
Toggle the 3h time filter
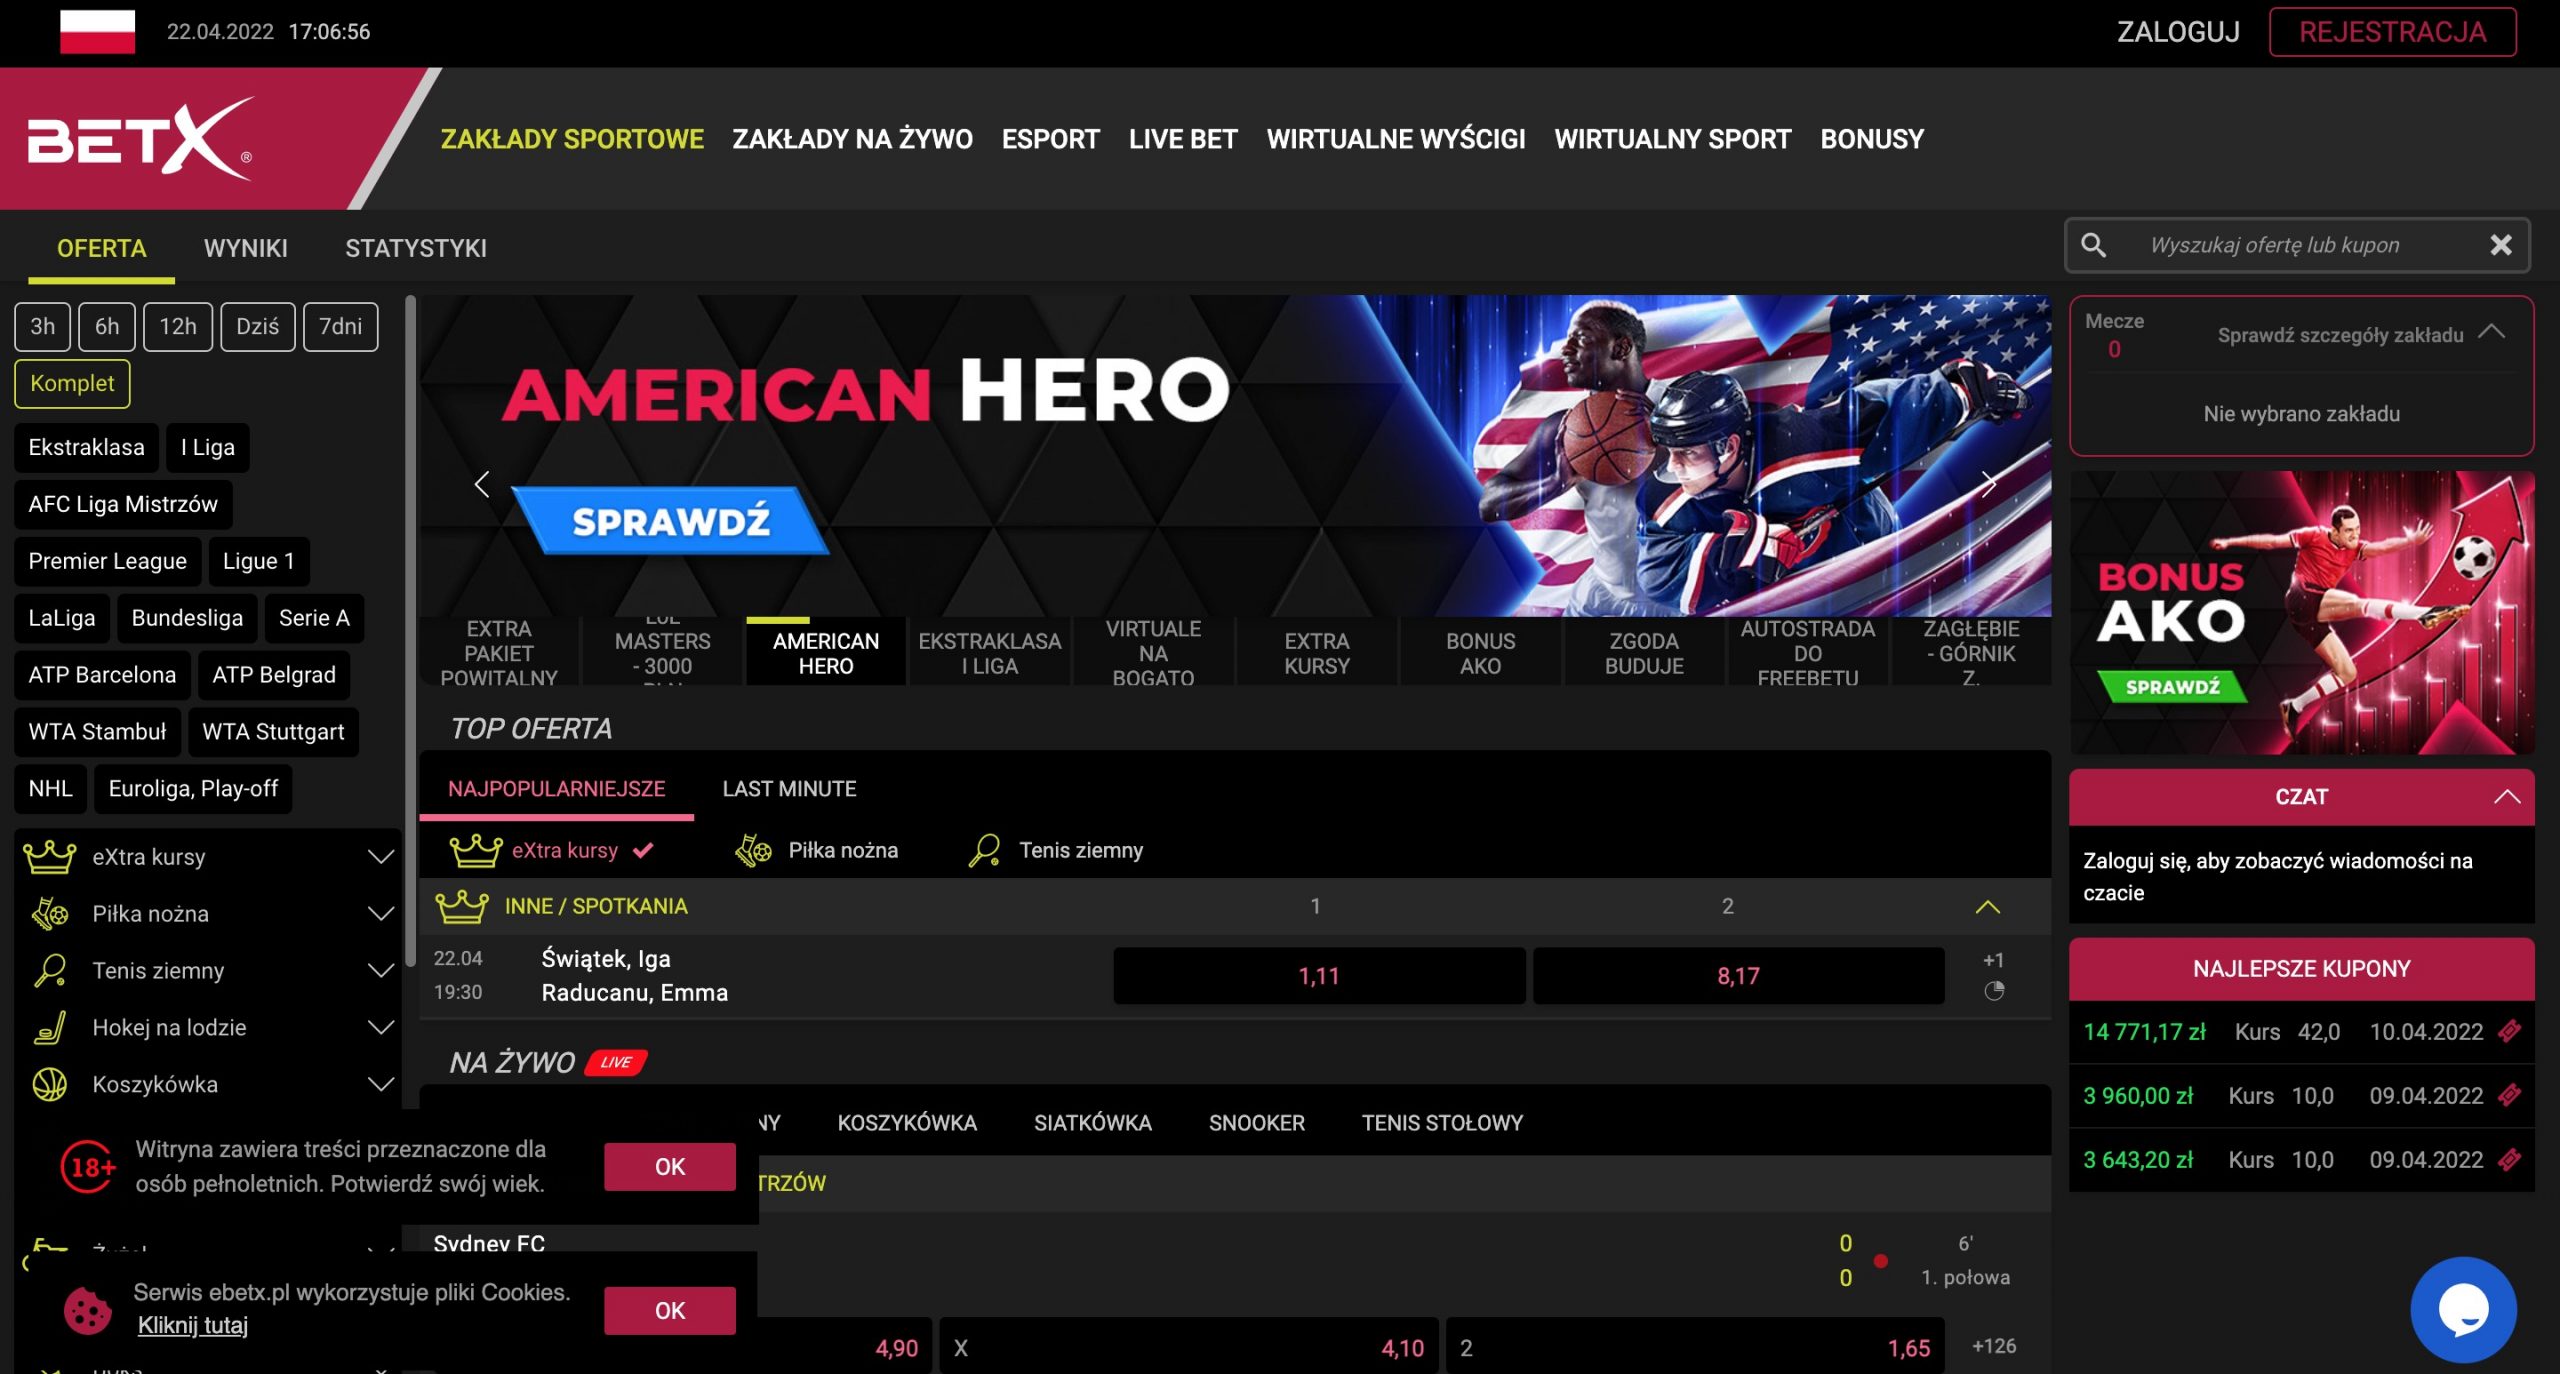[x=42, y=327]
